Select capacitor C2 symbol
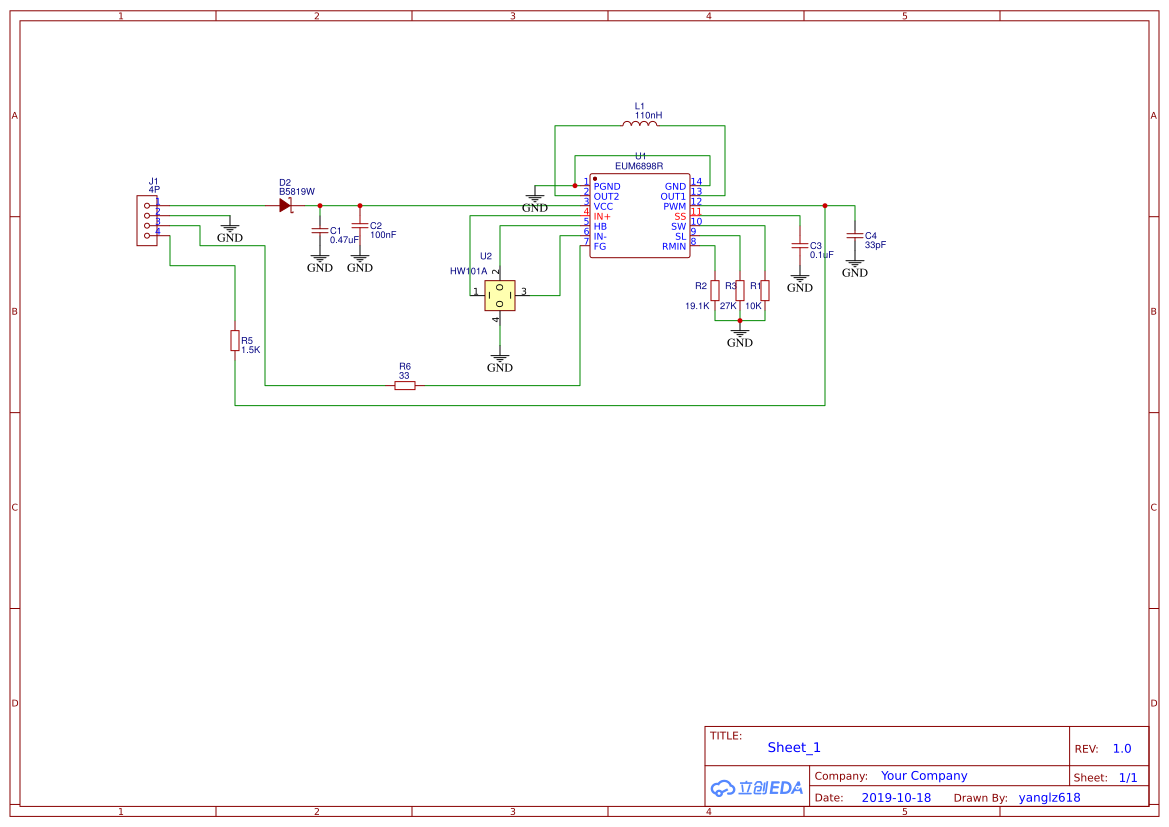1169x827 pixels. tap(360, 225)
